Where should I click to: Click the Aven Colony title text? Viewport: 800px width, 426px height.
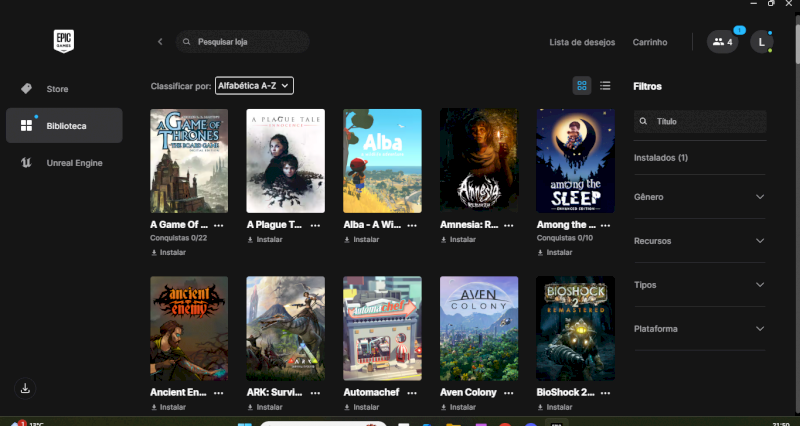pos(468,392)
